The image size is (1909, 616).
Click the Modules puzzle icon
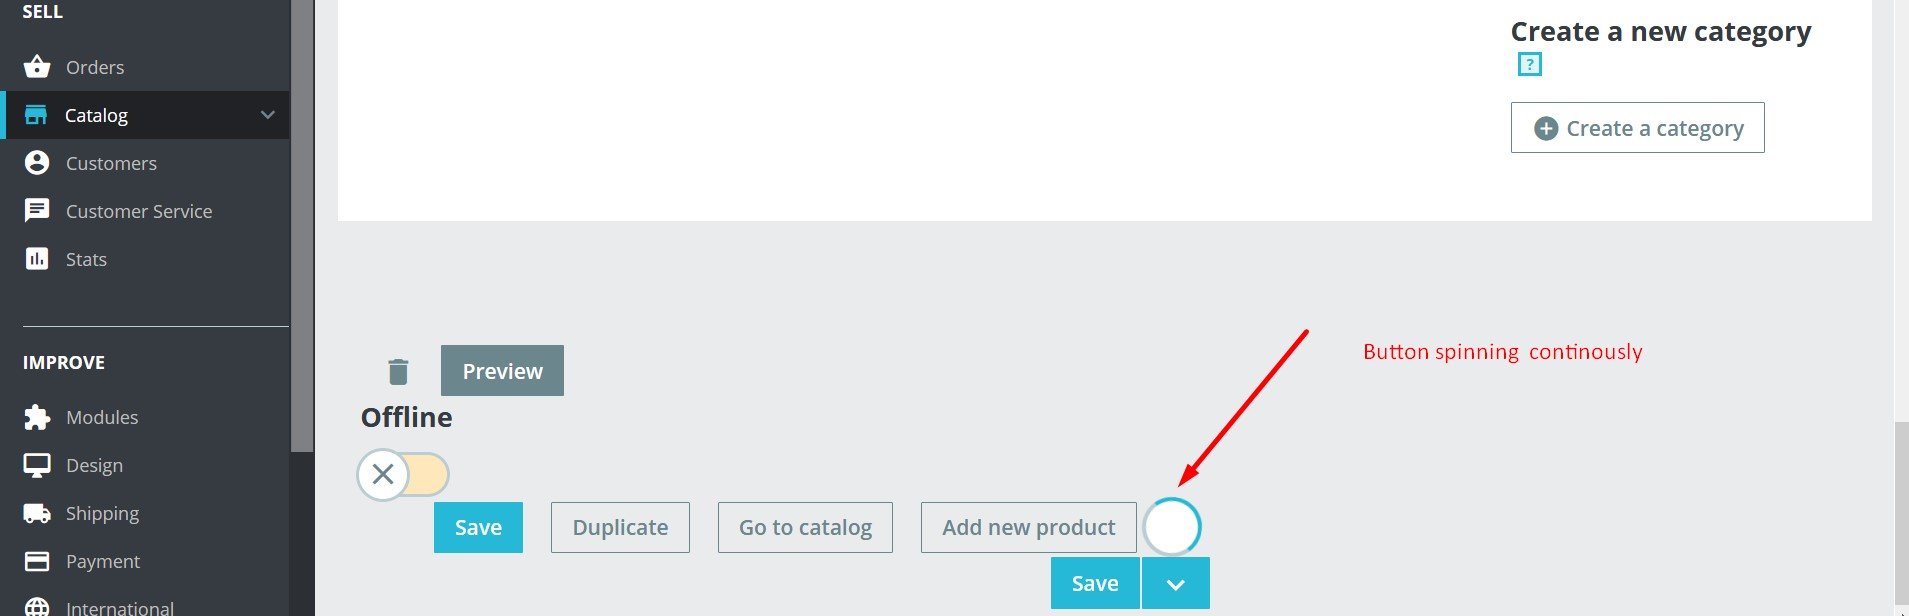(x=37, y=417)
